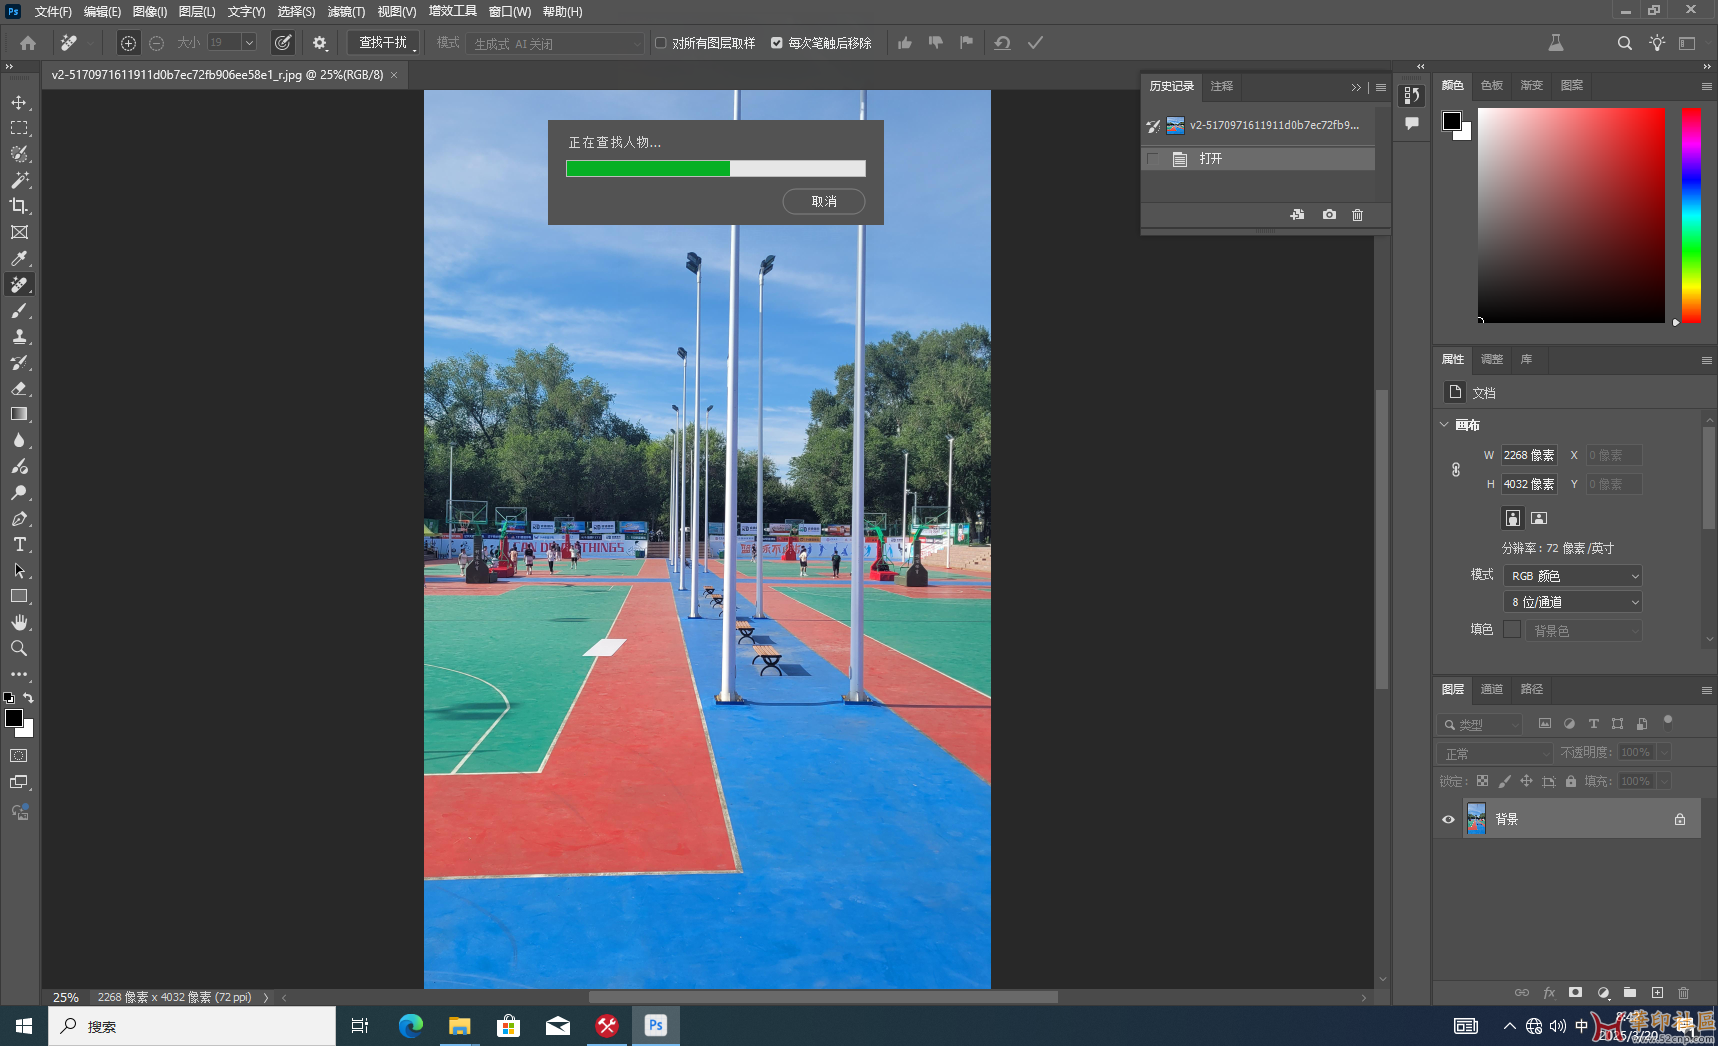The height and width of the screenshot is (1046, 1718).
Task: Add layer mask in Layers panel
Action: 1576,992
